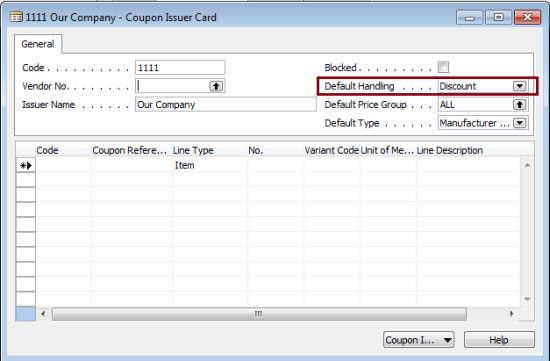Screen dimensions: 550x361
Task: Click the vertical scrollbar's down arrow
Action: point(527,299)
